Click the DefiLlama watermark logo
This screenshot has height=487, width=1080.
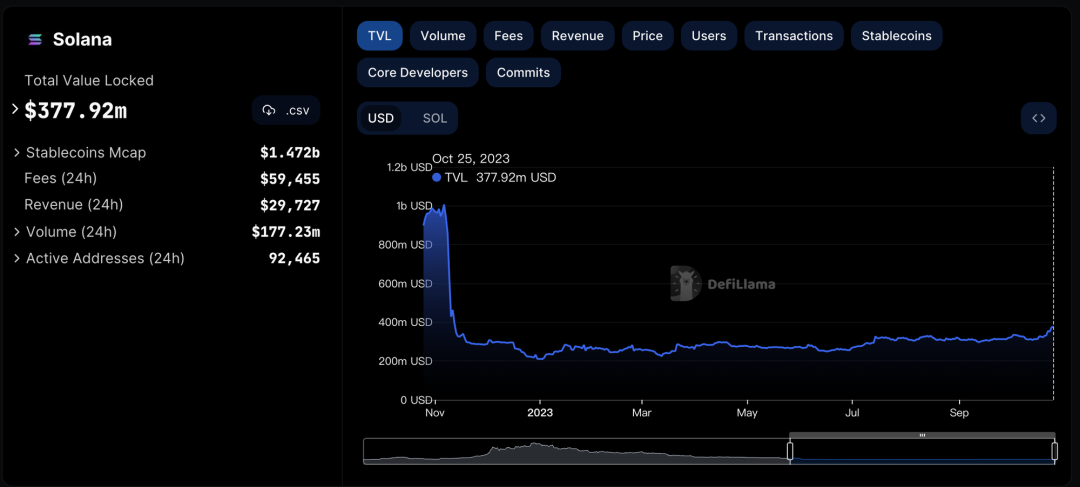(x=684, y=283)
